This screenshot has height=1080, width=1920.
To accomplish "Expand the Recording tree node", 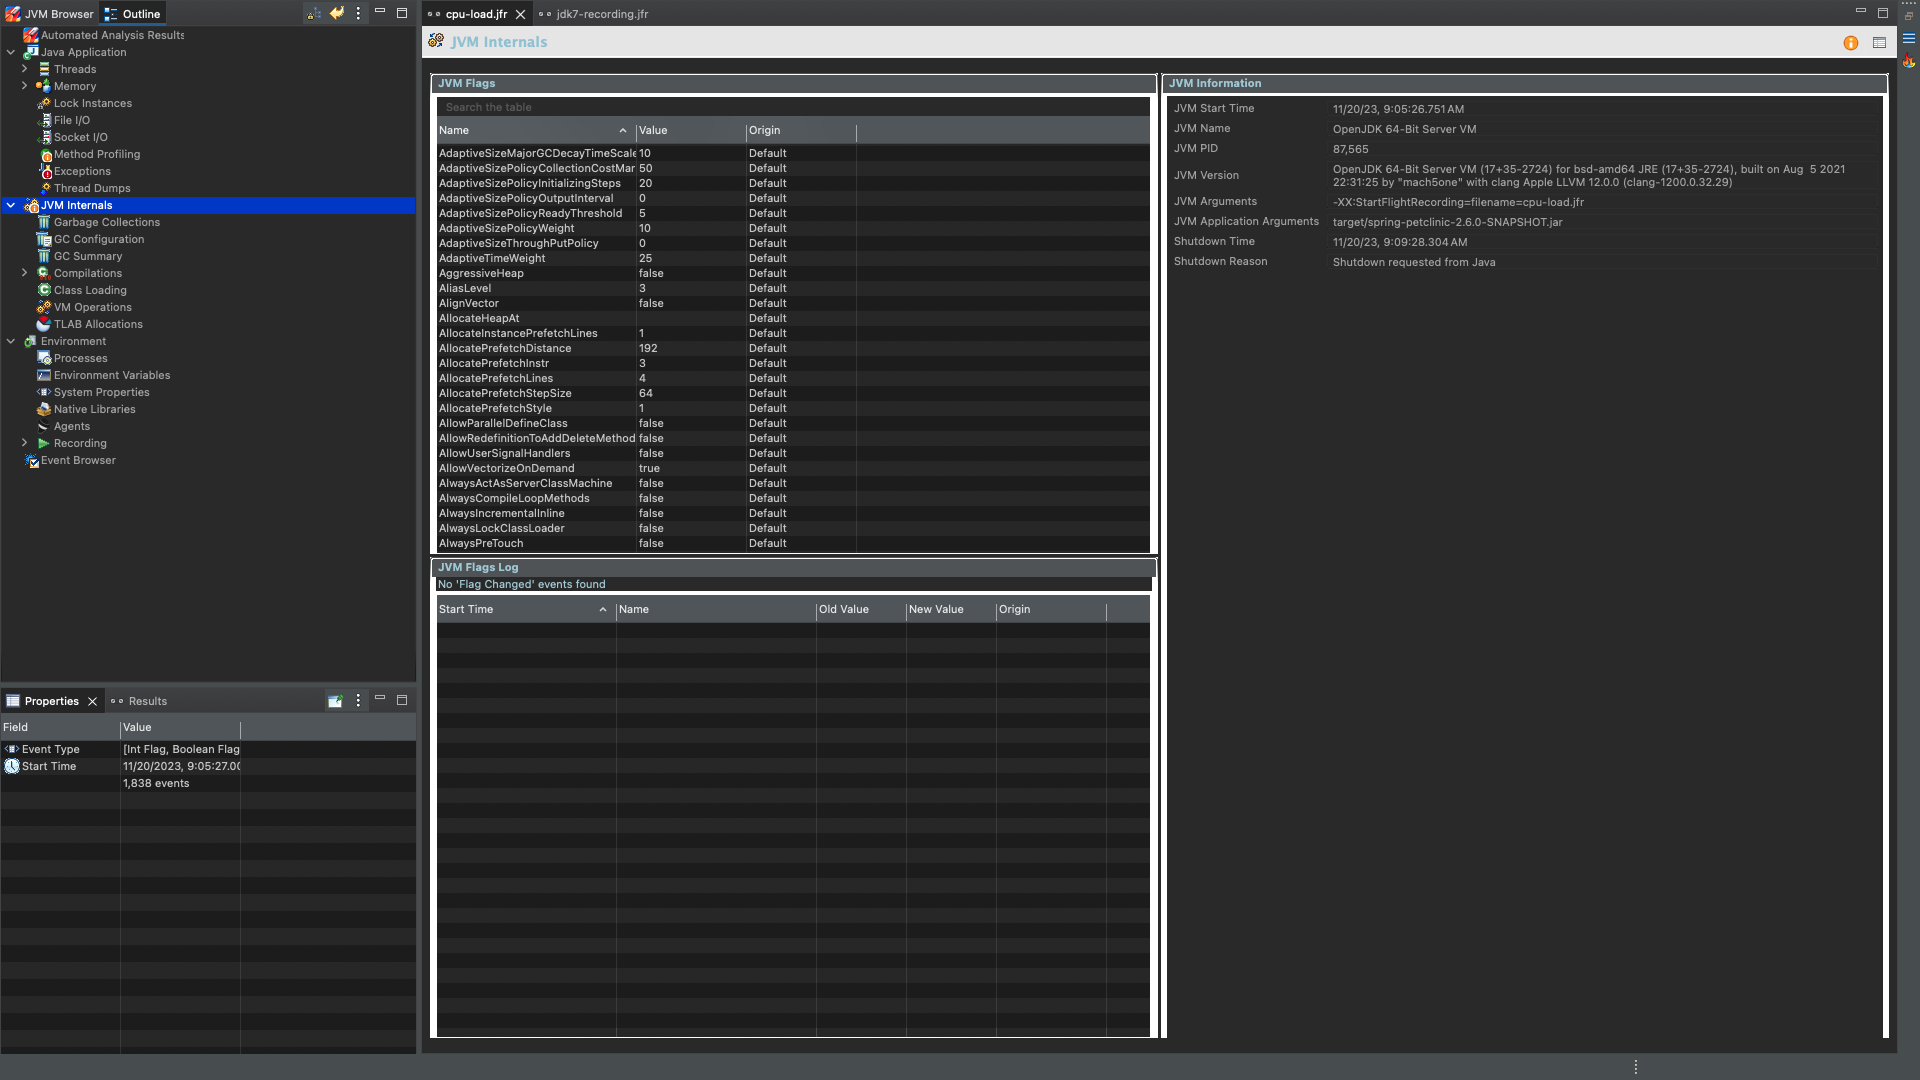I will pos(24,443).
